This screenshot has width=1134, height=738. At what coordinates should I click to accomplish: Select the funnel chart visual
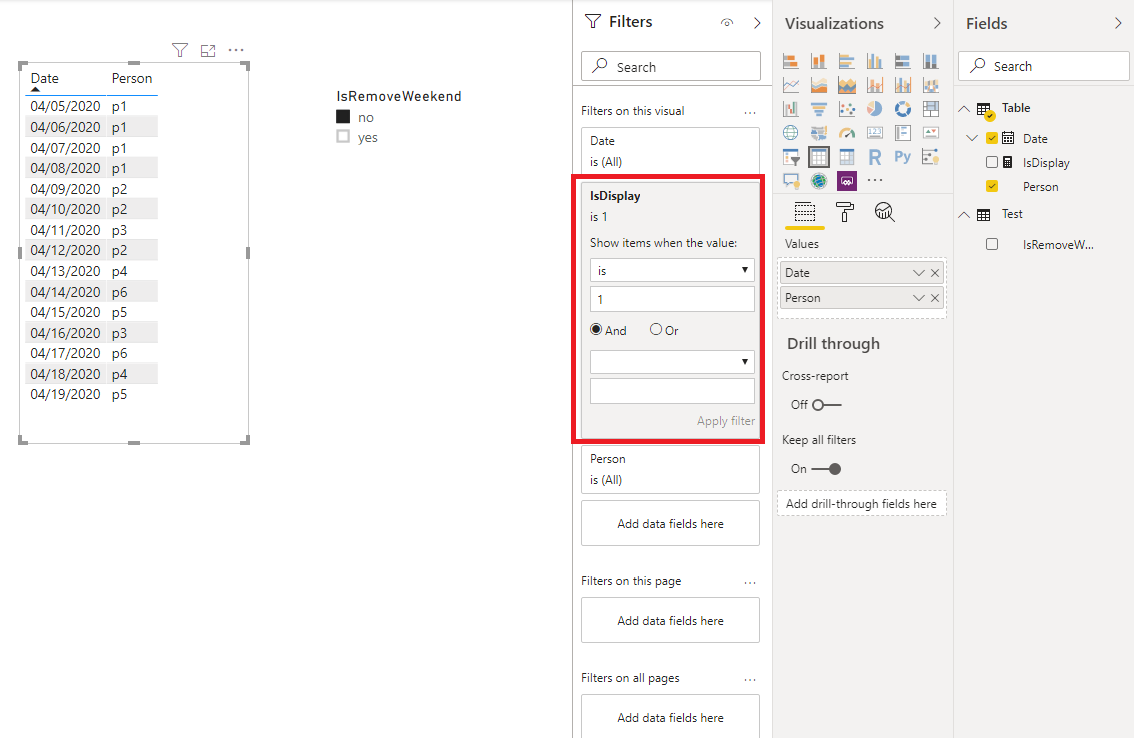tap(819, 109)
